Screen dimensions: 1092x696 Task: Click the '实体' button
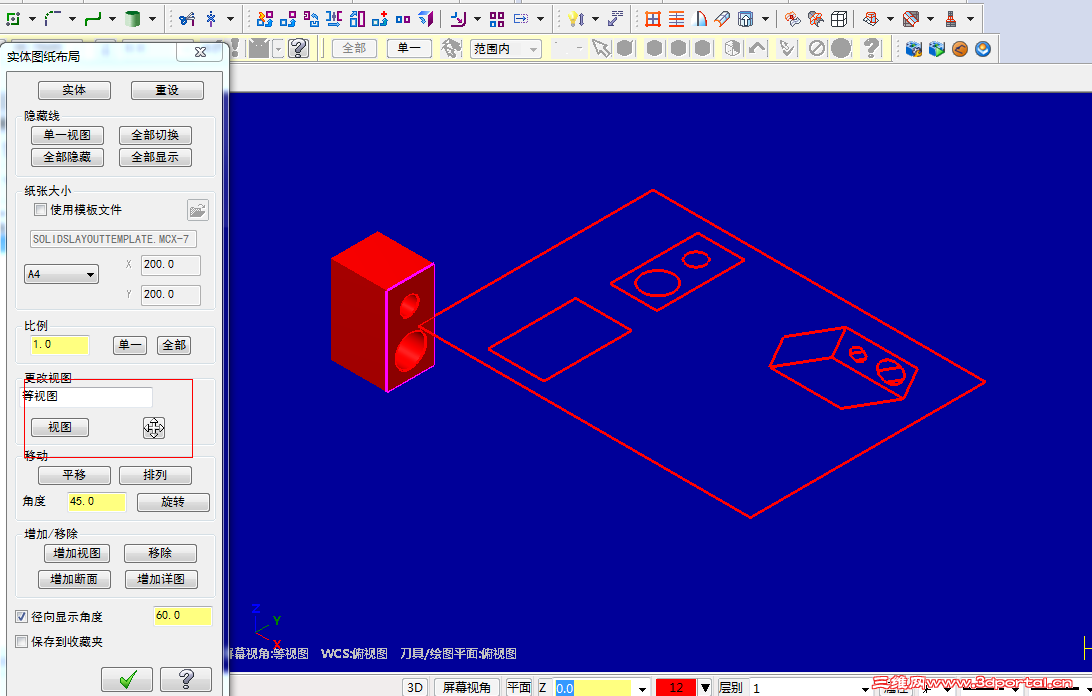[x=74, y=90]
